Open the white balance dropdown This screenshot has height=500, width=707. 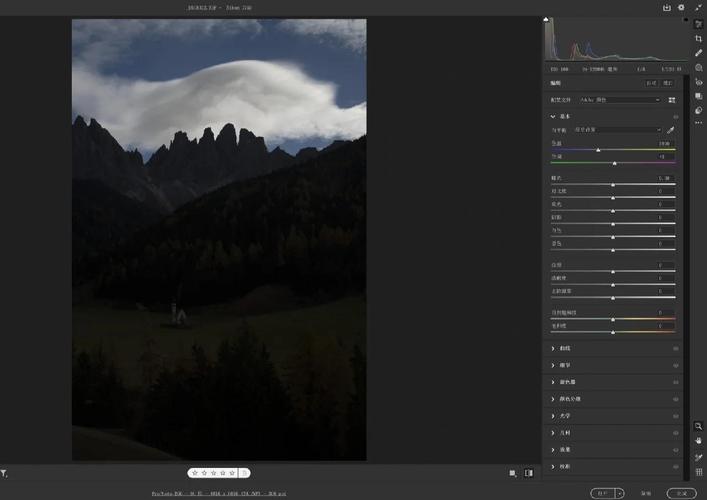[618, 130]
